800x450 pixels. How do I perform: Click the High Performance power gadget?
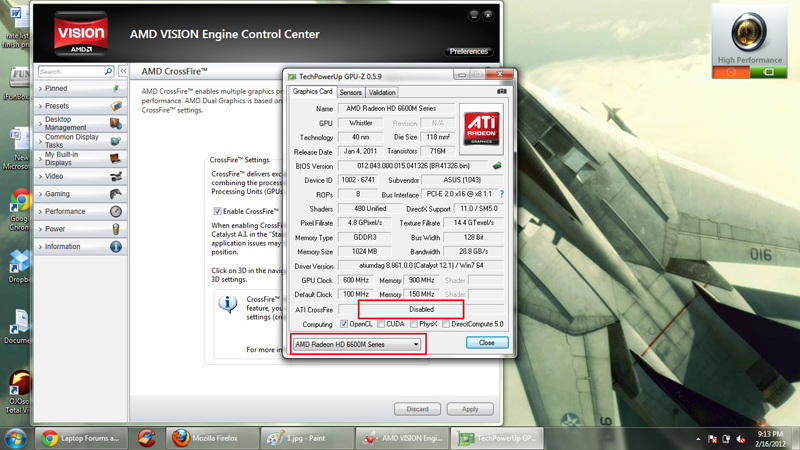click(749, 41)
